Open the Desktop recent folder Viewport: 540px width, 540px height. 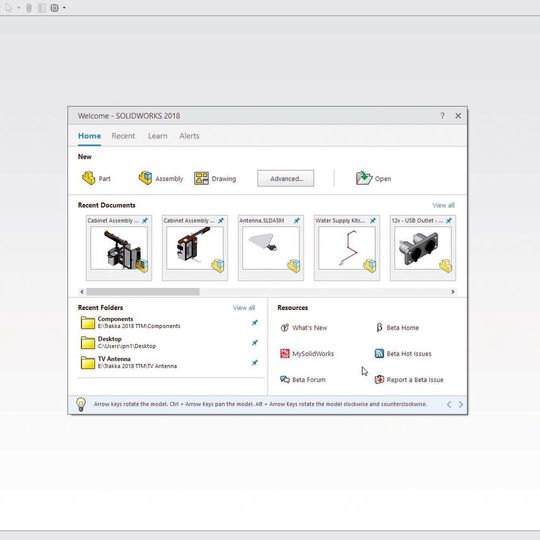[118, 342]
